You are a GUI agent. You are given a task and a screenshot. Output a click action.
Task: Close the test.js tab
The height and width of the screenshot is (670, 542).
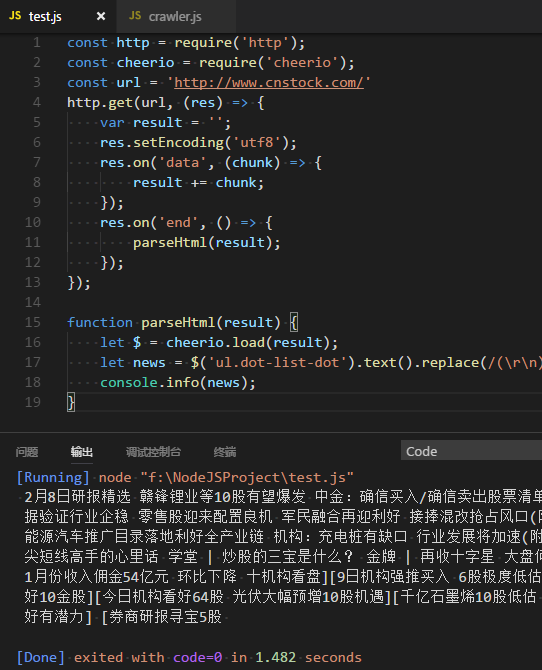tap(101, 16)
